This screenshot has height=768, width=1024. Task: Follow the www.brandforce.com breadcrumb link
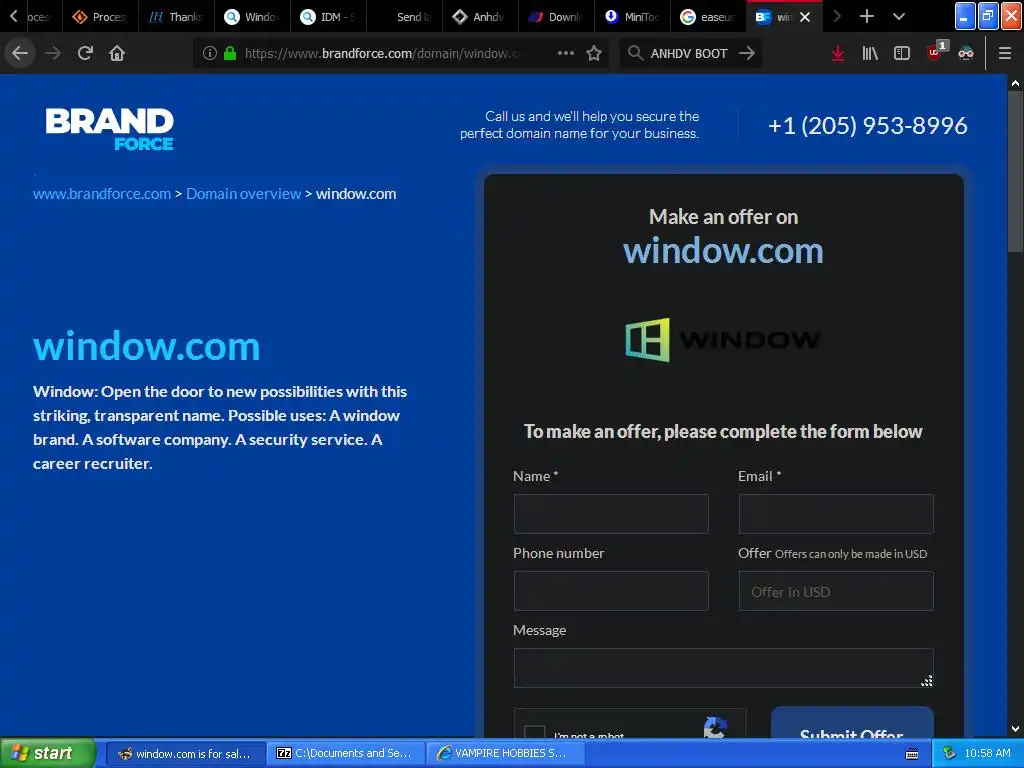(x=102, y=194)
